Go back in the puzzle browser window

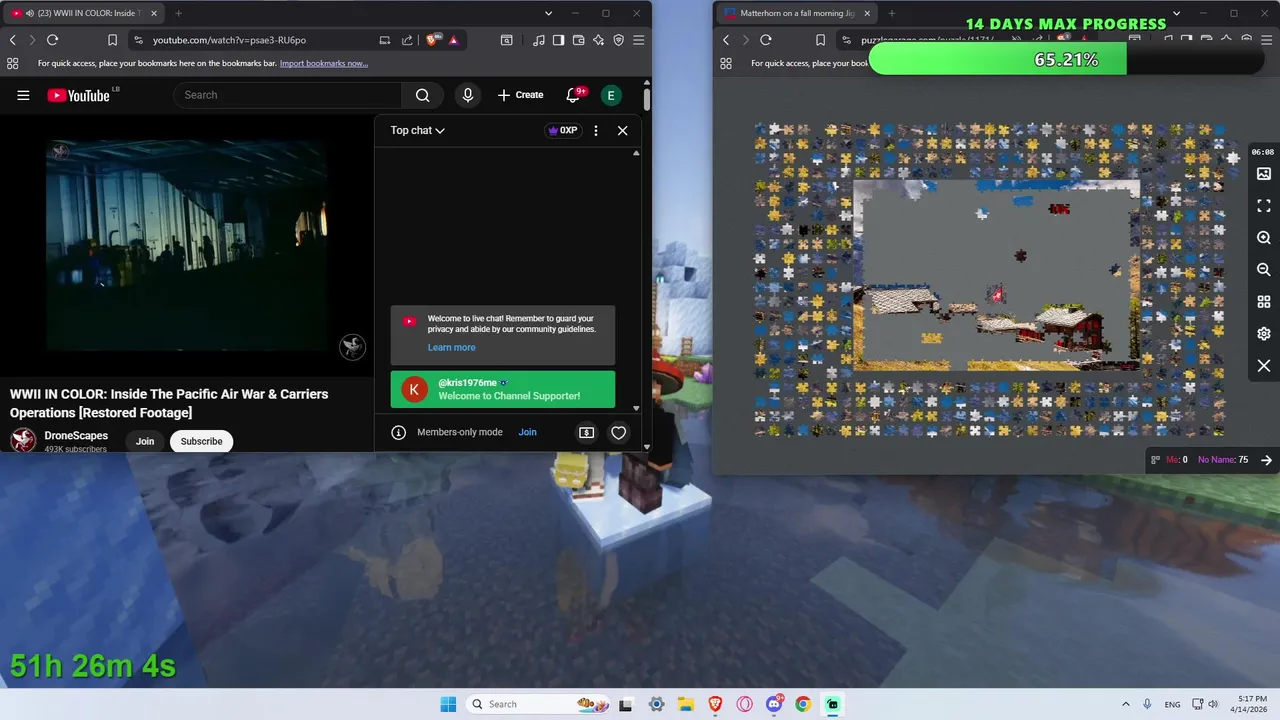pos(726,40)
